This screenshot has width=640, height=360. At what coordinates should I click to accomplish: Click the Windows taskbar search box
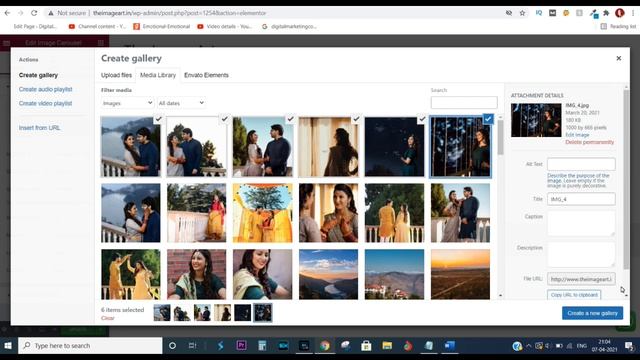tap(90, 346)
